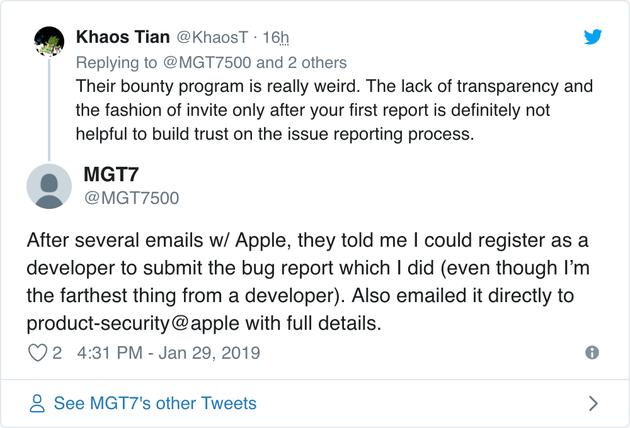The height and width of the screenshot is (428, 630).
Task: Open MGT7's default gray avatar
Action: pyautogui.click(x=48, y=187)
